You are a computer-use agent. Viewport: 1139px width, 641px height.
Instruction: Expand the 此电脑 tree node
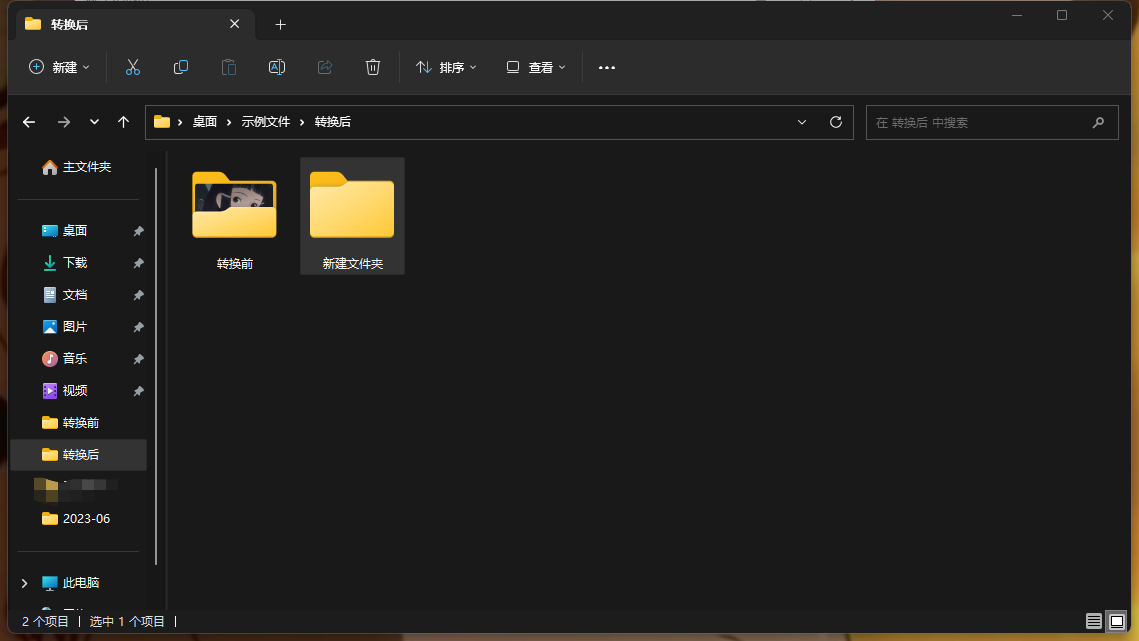25,583
